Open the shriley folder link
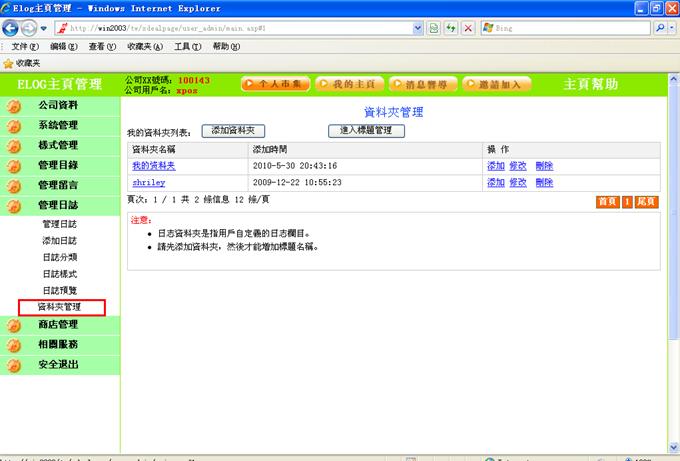This screenshot has height=461, width=680. coord(148,183)
